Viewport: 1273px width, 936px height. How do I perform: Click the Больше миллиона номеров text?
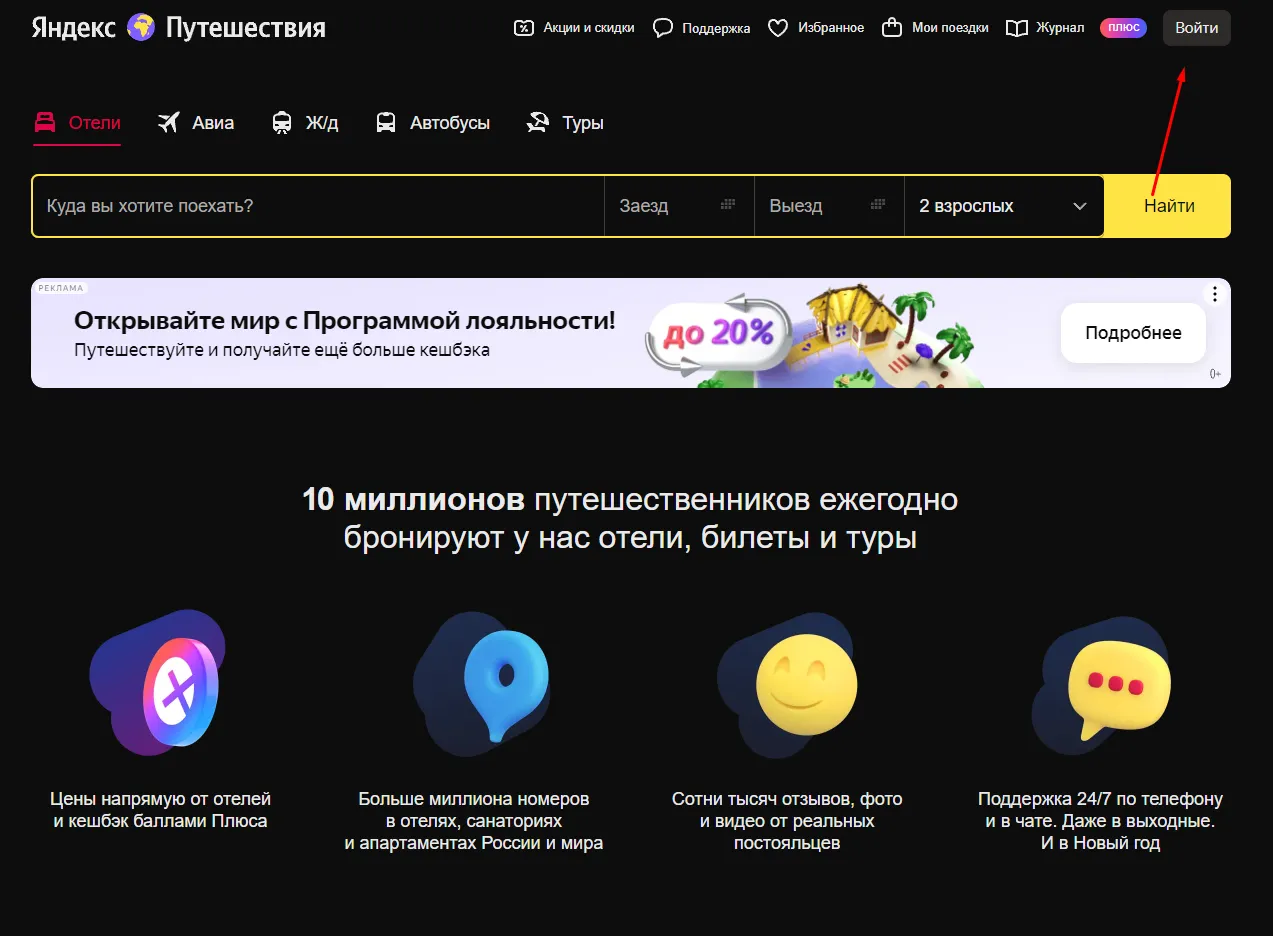[474, 821]
